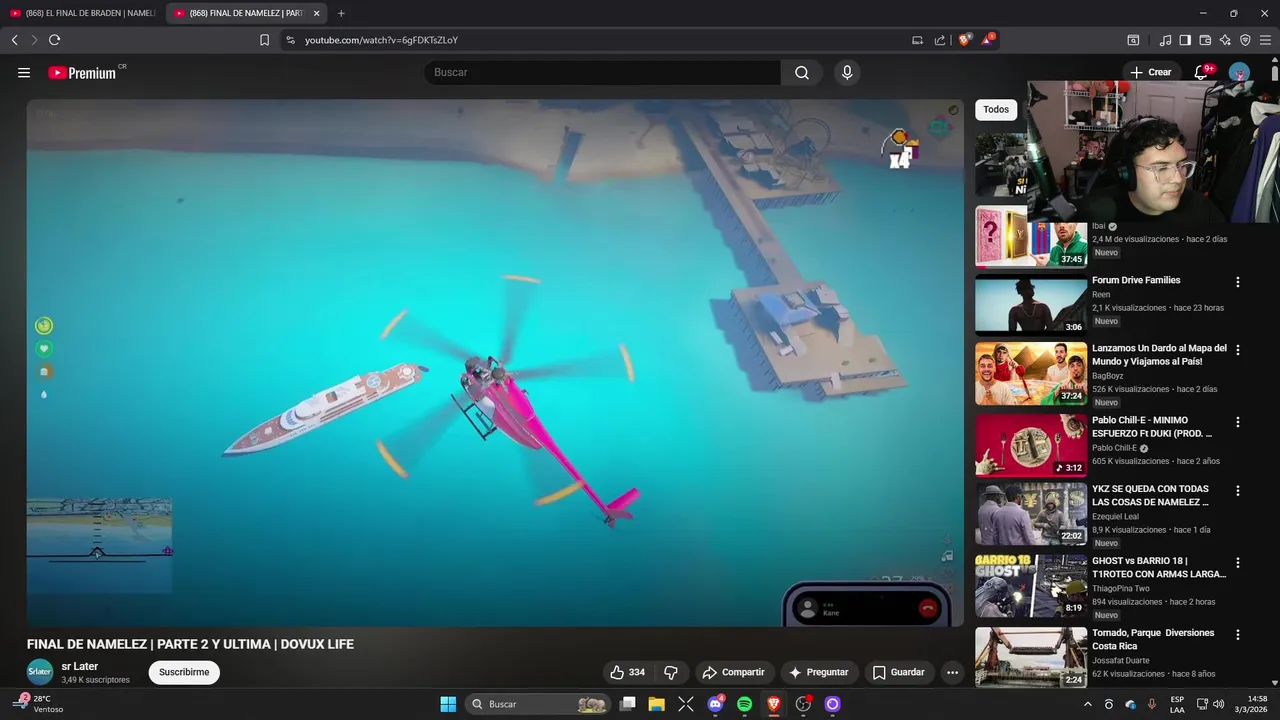Screen dimensions: 1280x720
Task: Open the weather widget showing 28°C
Action: tap(40, 704)
